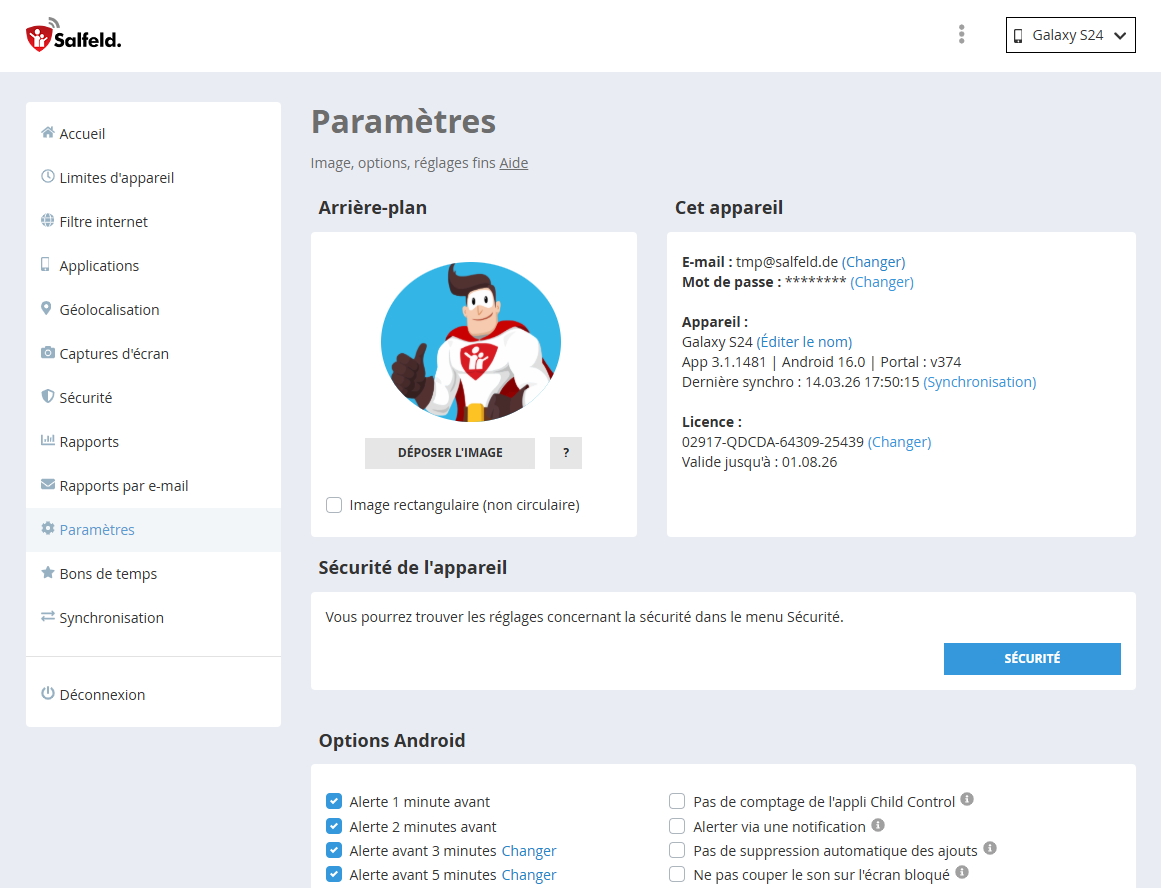Enable Image rectangulaire (non circulaire) checkbox
This screenshot has height=888, width=1161.
pyautogui.click(x=334, y=505)
